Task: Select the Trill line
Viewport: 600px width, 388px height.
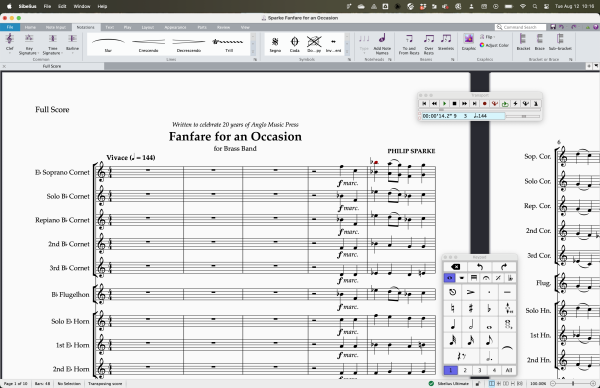Action: tap(229, 44)
